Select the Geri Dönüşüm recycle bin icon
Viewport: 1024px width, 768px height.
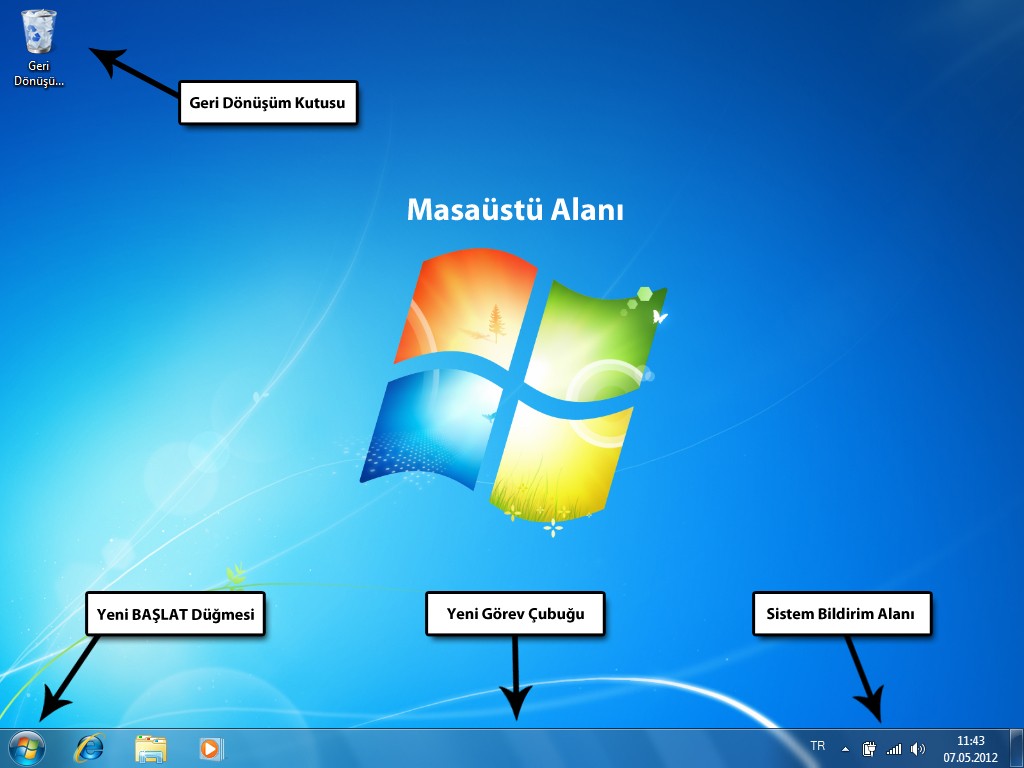(x=39, y=48)
